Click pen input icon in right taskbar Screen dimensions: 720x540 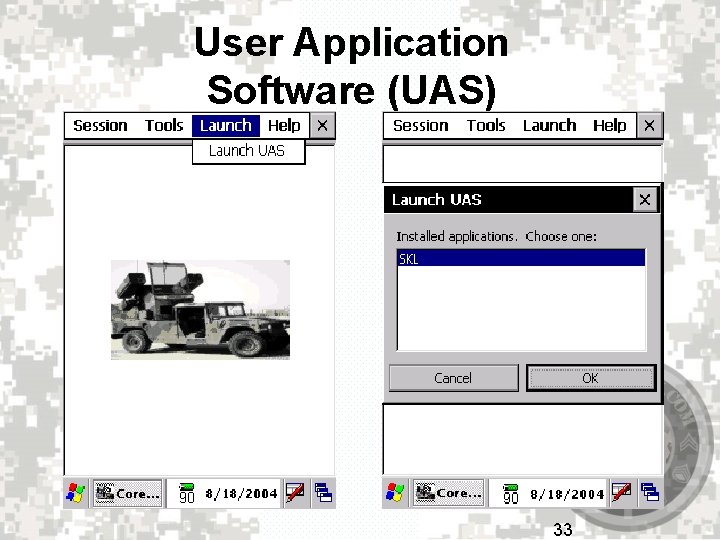(621, 493)
